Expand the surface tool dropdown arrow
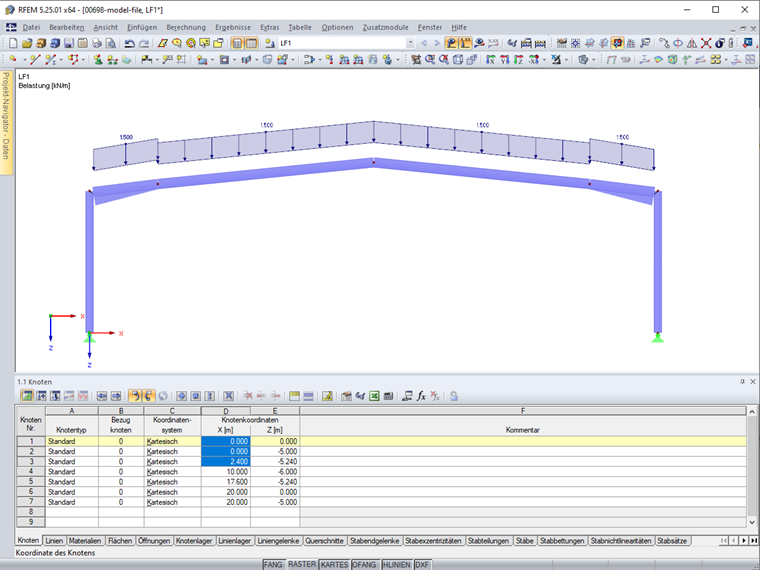 coord(212,60)
